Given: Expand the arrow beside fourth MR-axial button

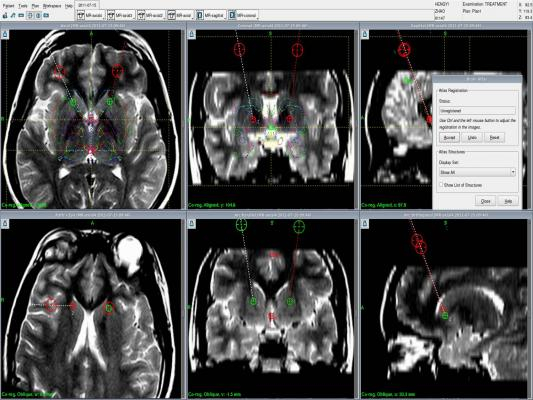Looking at the screenshot, I should click(193, 17).
